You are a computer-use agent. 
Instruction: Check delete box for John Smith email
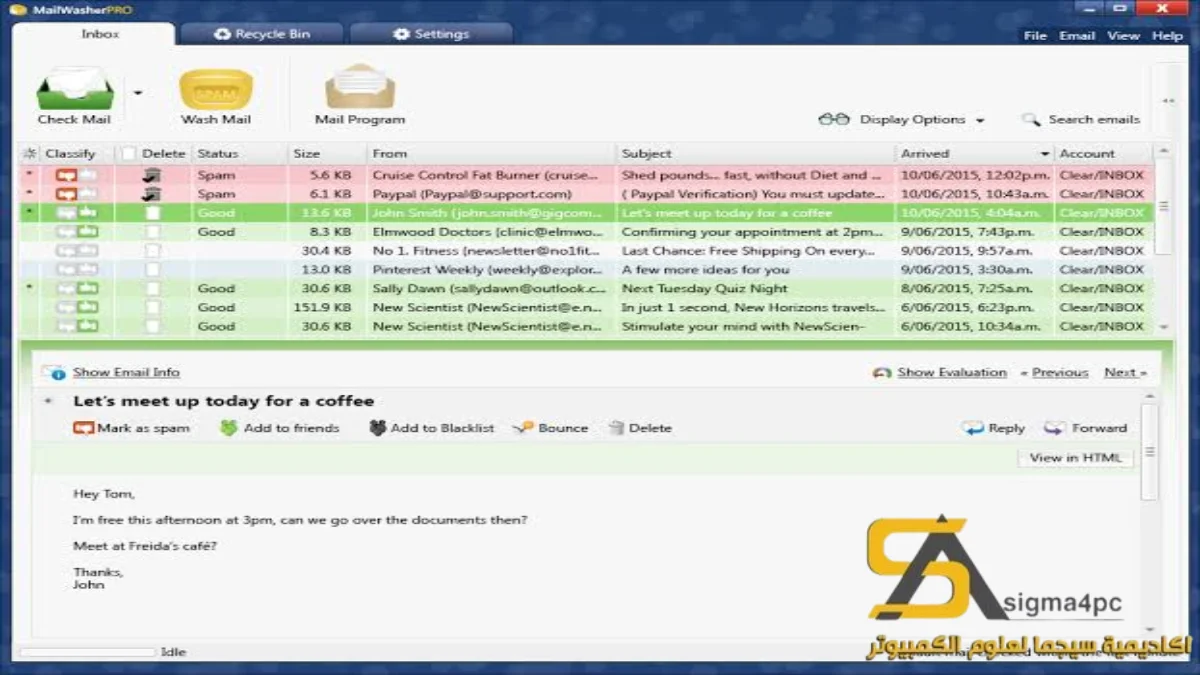152,213
